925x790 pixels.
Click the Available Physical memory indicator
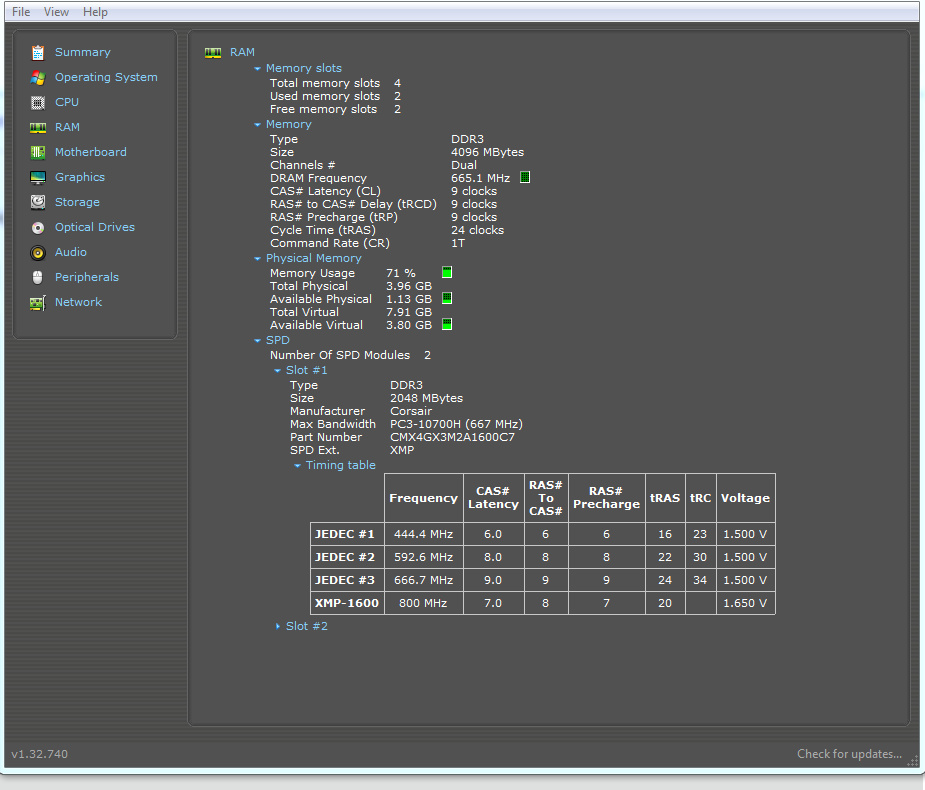click(x=447, y=298)
